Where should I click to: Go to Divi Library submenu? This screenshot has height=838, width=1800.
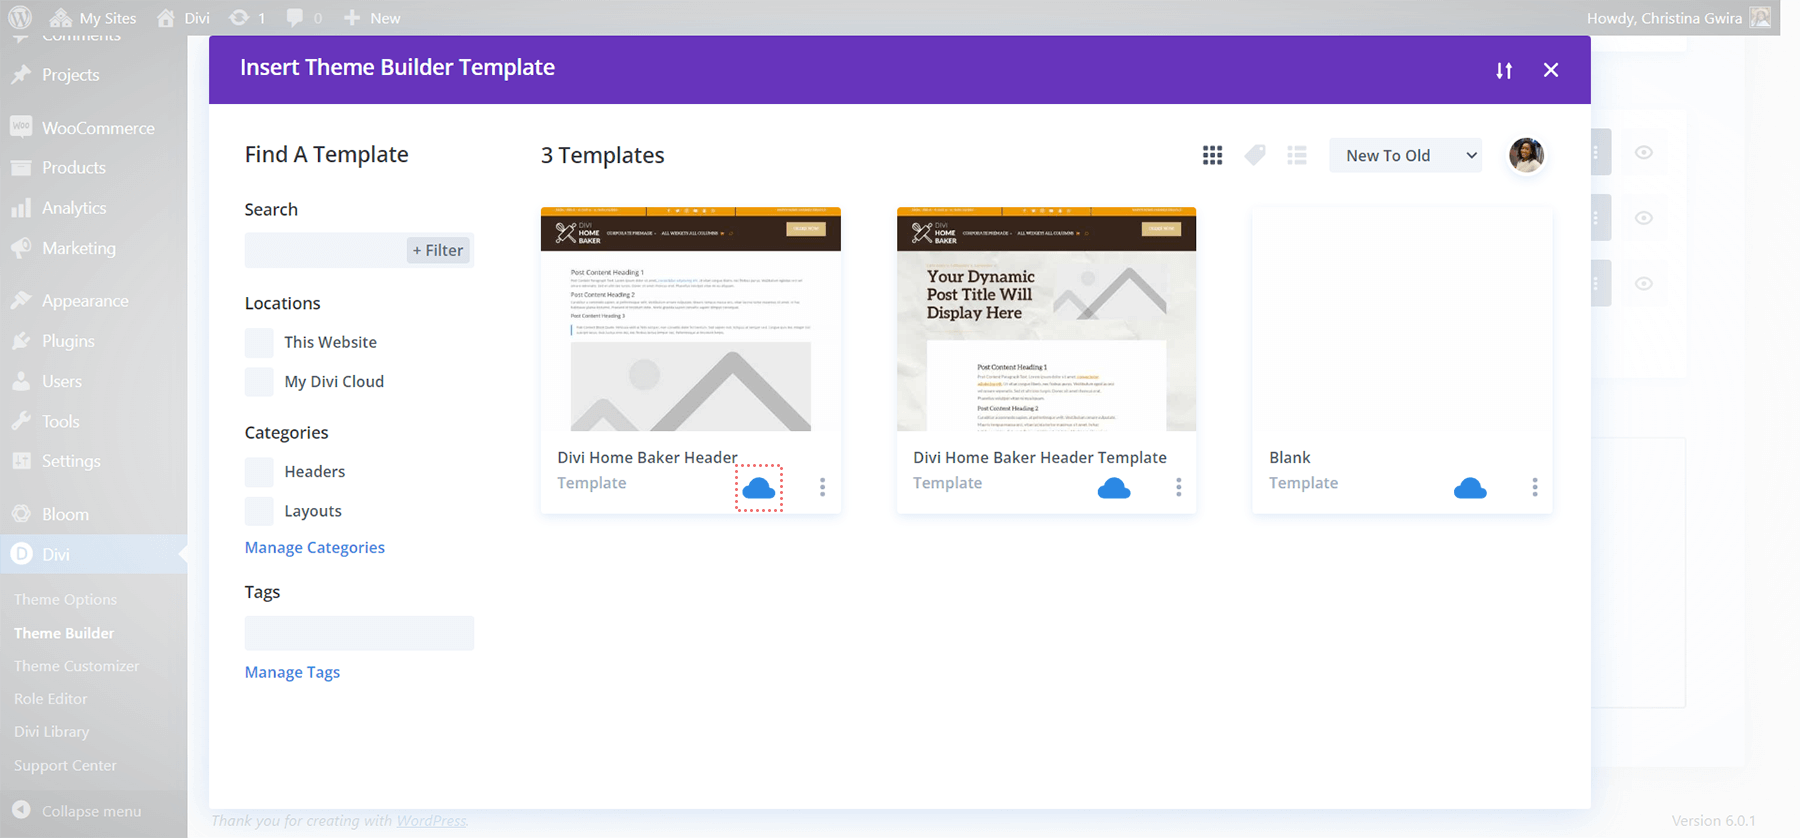52,732
